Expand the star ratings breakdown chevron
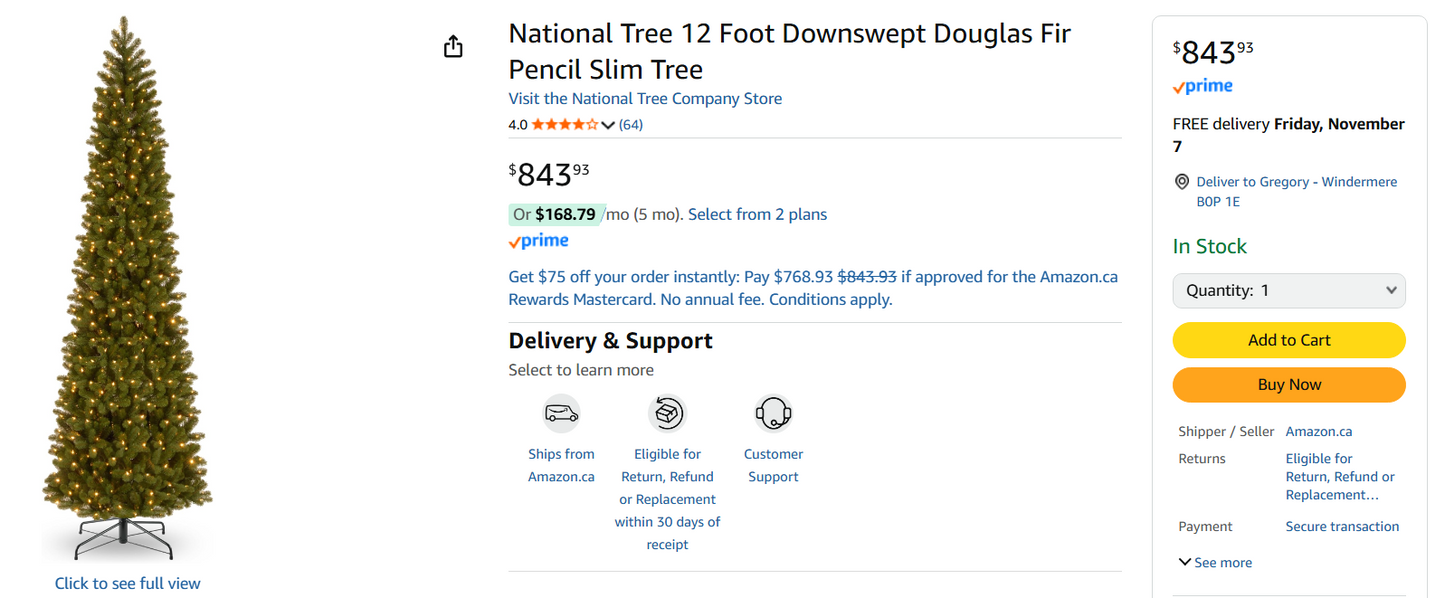This screenshot has width=1445, height=598. pos(608,124)
